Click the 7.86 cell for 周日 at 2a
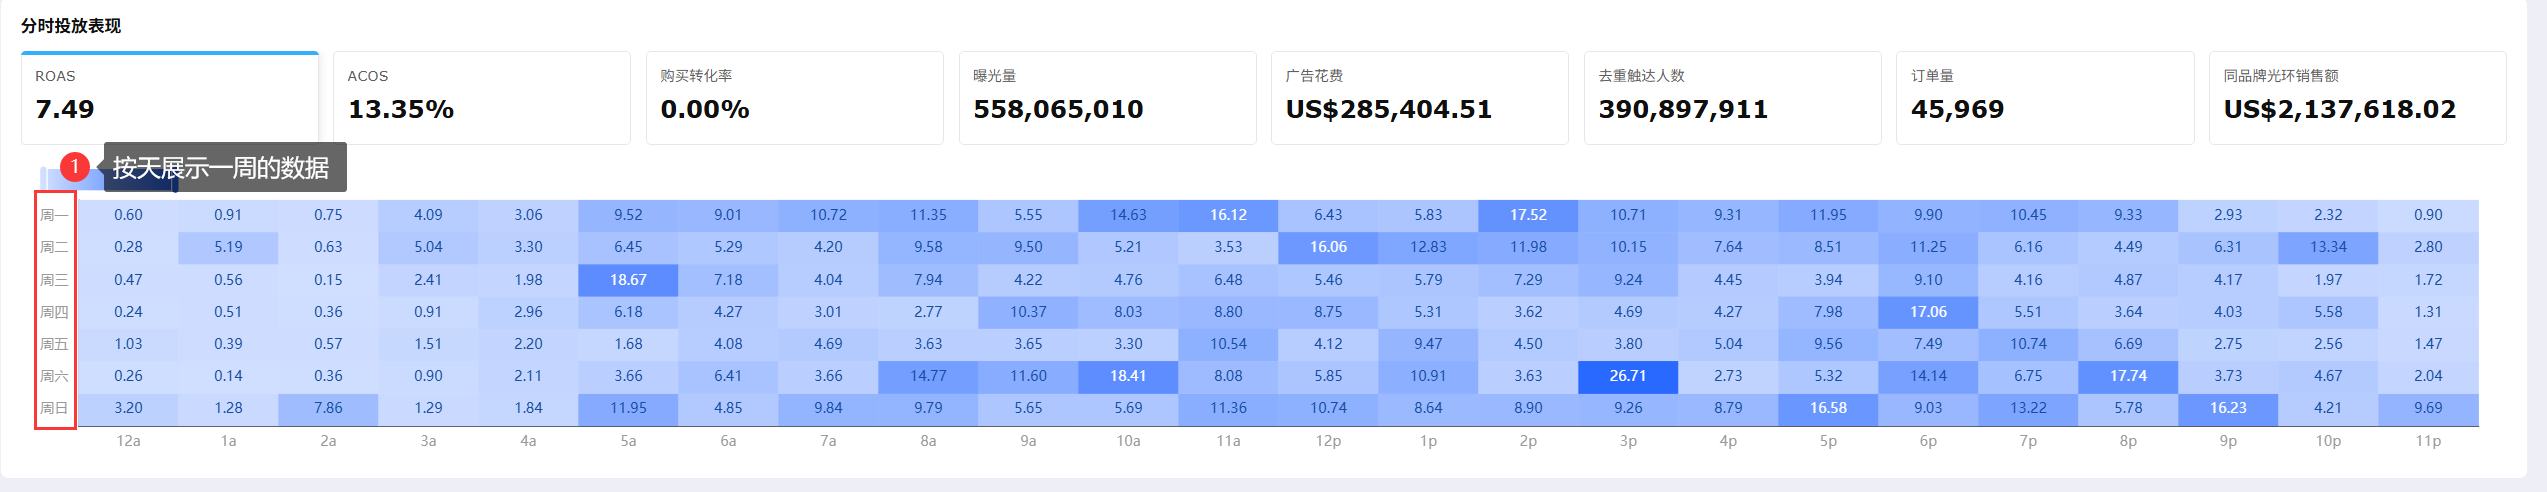This screenshot has width=2547, height=492. 328,408
